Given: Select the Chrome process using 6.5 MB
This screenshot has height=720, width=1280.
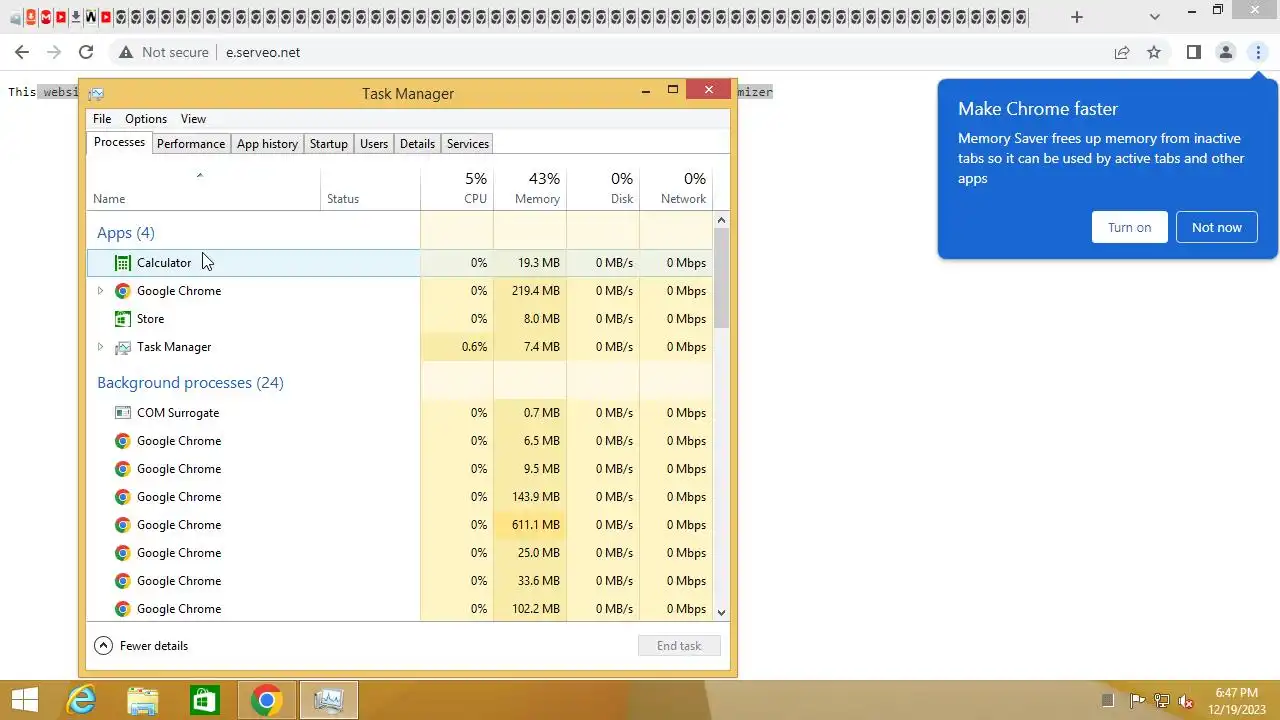Looking at the screenshot, I should click(x=399, y=441).
